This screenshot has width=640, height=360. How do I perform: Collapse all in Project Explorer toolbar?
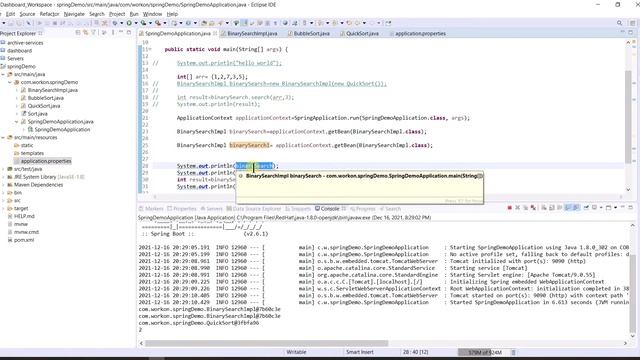point(78,33)
